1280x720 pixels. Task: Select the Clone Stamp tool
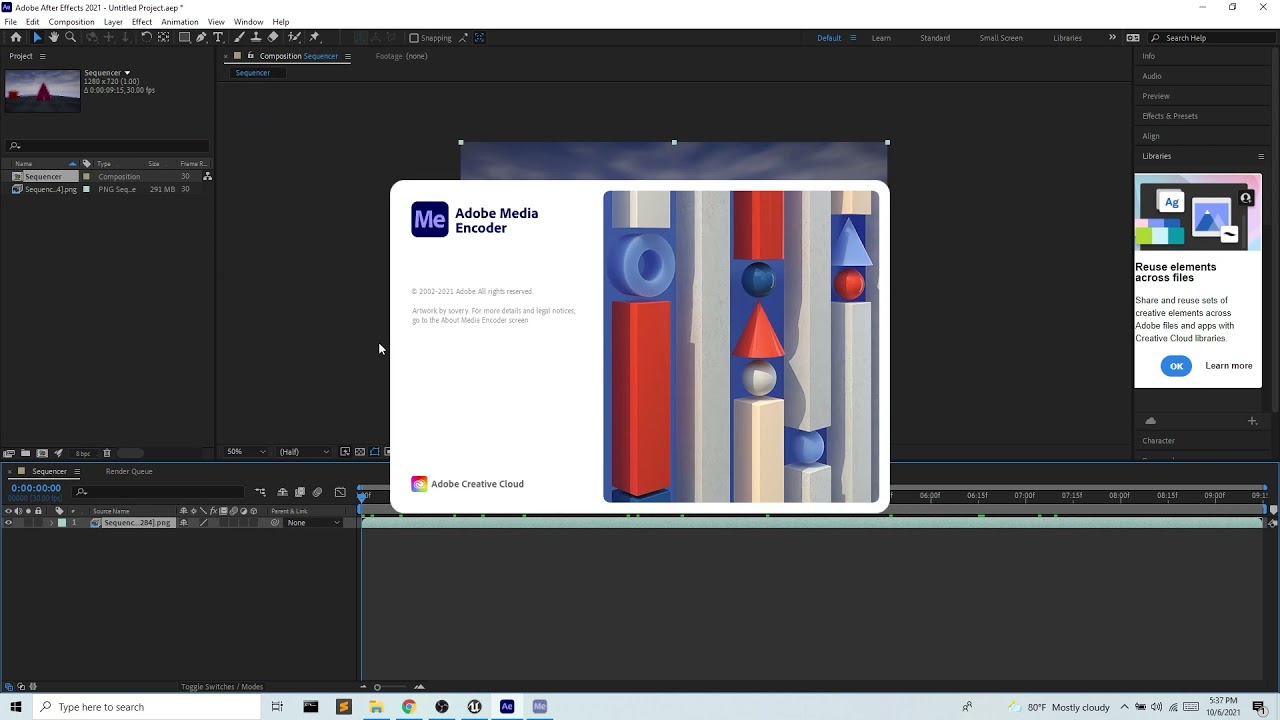[256, 37]
